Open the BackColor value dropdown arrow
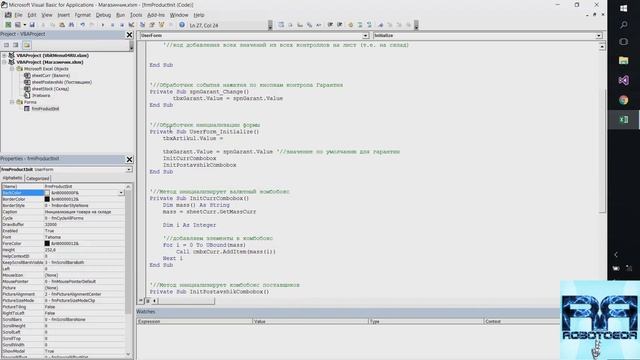 pyautogui.click(x=121, y=193)
